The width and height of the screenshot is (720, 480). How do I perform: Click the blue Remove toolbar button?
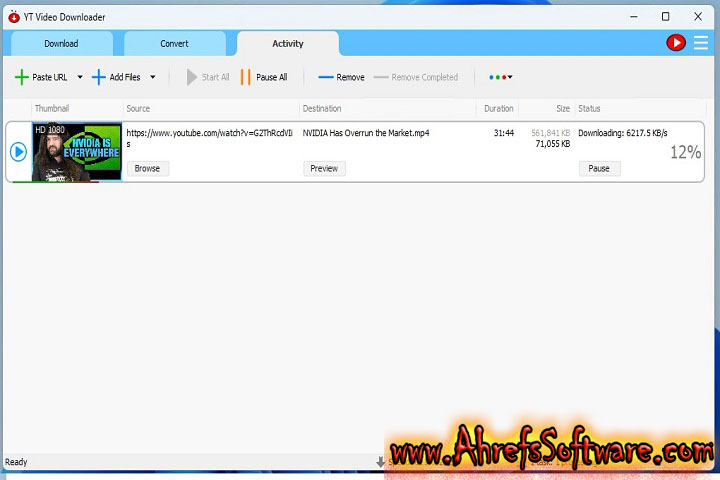[341, 77]
